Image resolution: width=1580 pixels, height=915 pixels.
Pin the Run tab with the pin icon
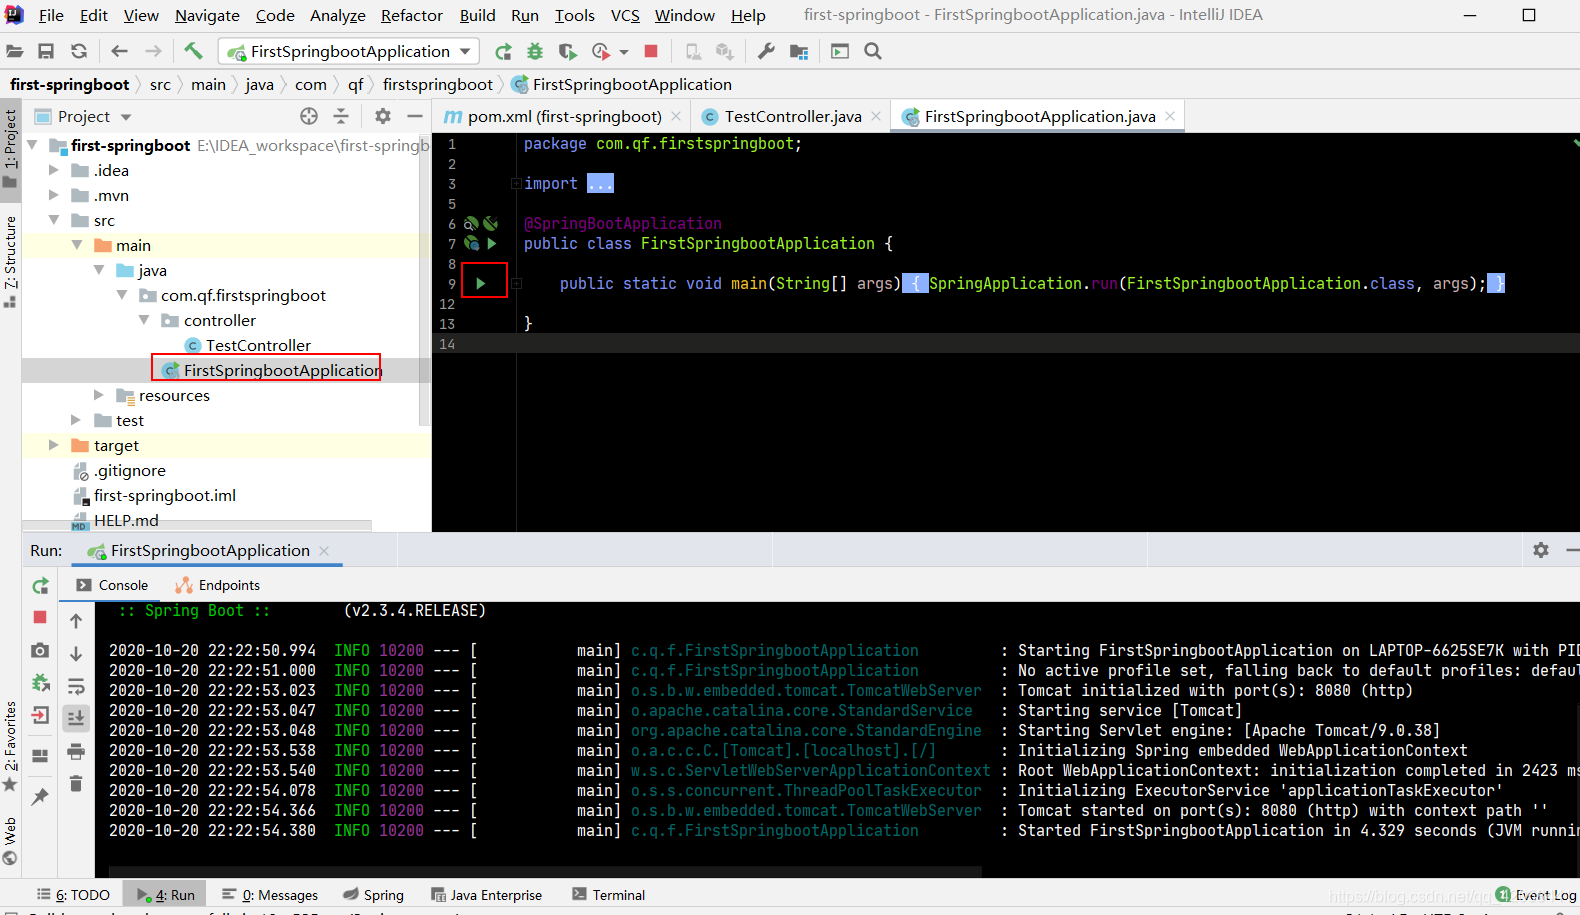click(x=40, y=796)
